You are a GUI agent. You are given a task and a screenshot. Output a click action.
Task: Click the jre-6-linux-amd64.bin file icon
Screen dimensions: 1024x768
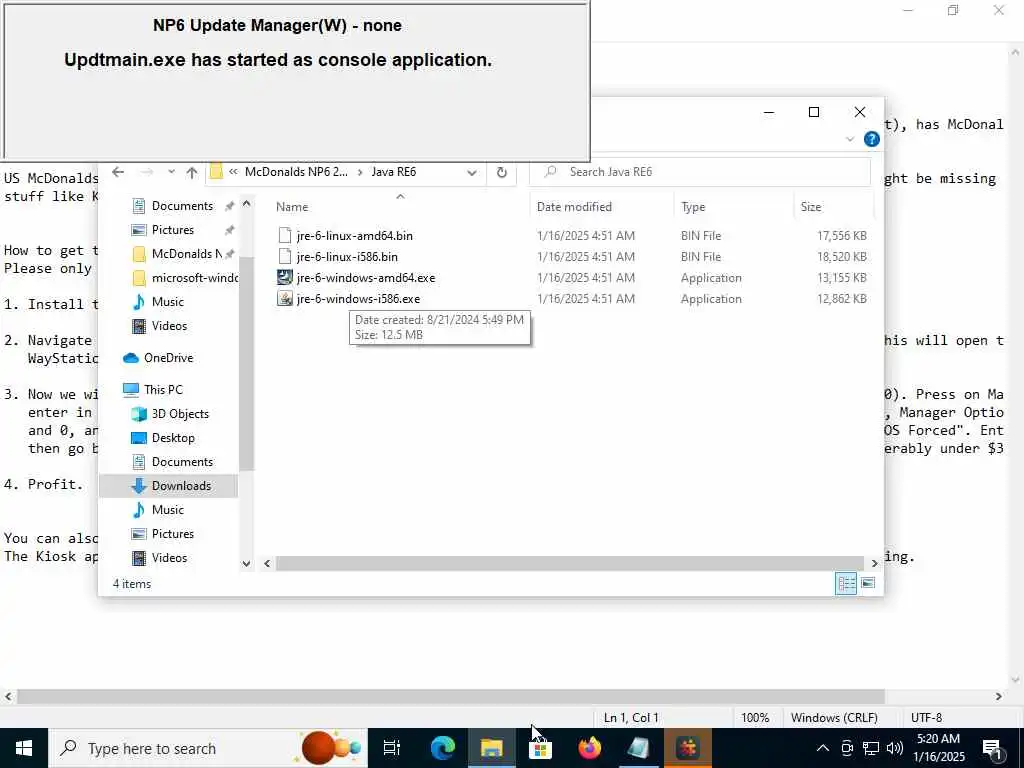284,236
